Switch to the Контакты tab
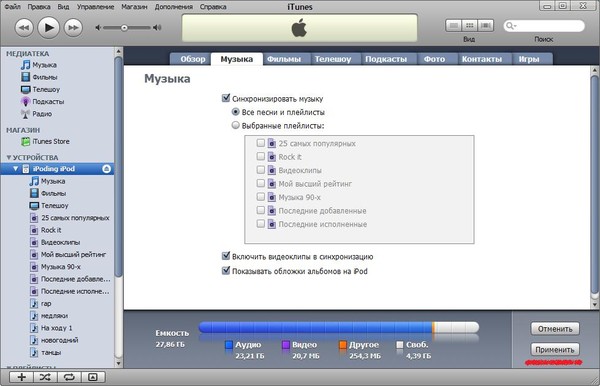The image size is (600, 386). 482,59
